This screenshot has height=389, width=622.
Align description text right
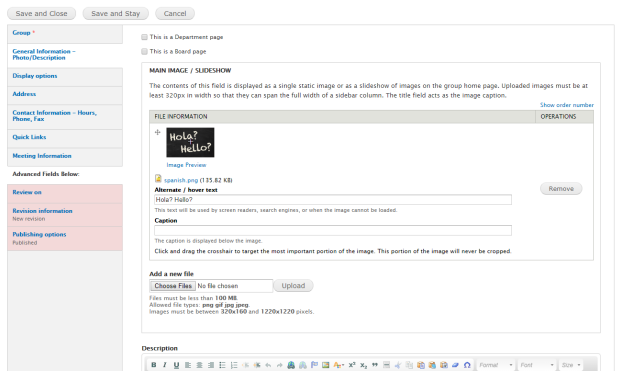tap(211, 365)
